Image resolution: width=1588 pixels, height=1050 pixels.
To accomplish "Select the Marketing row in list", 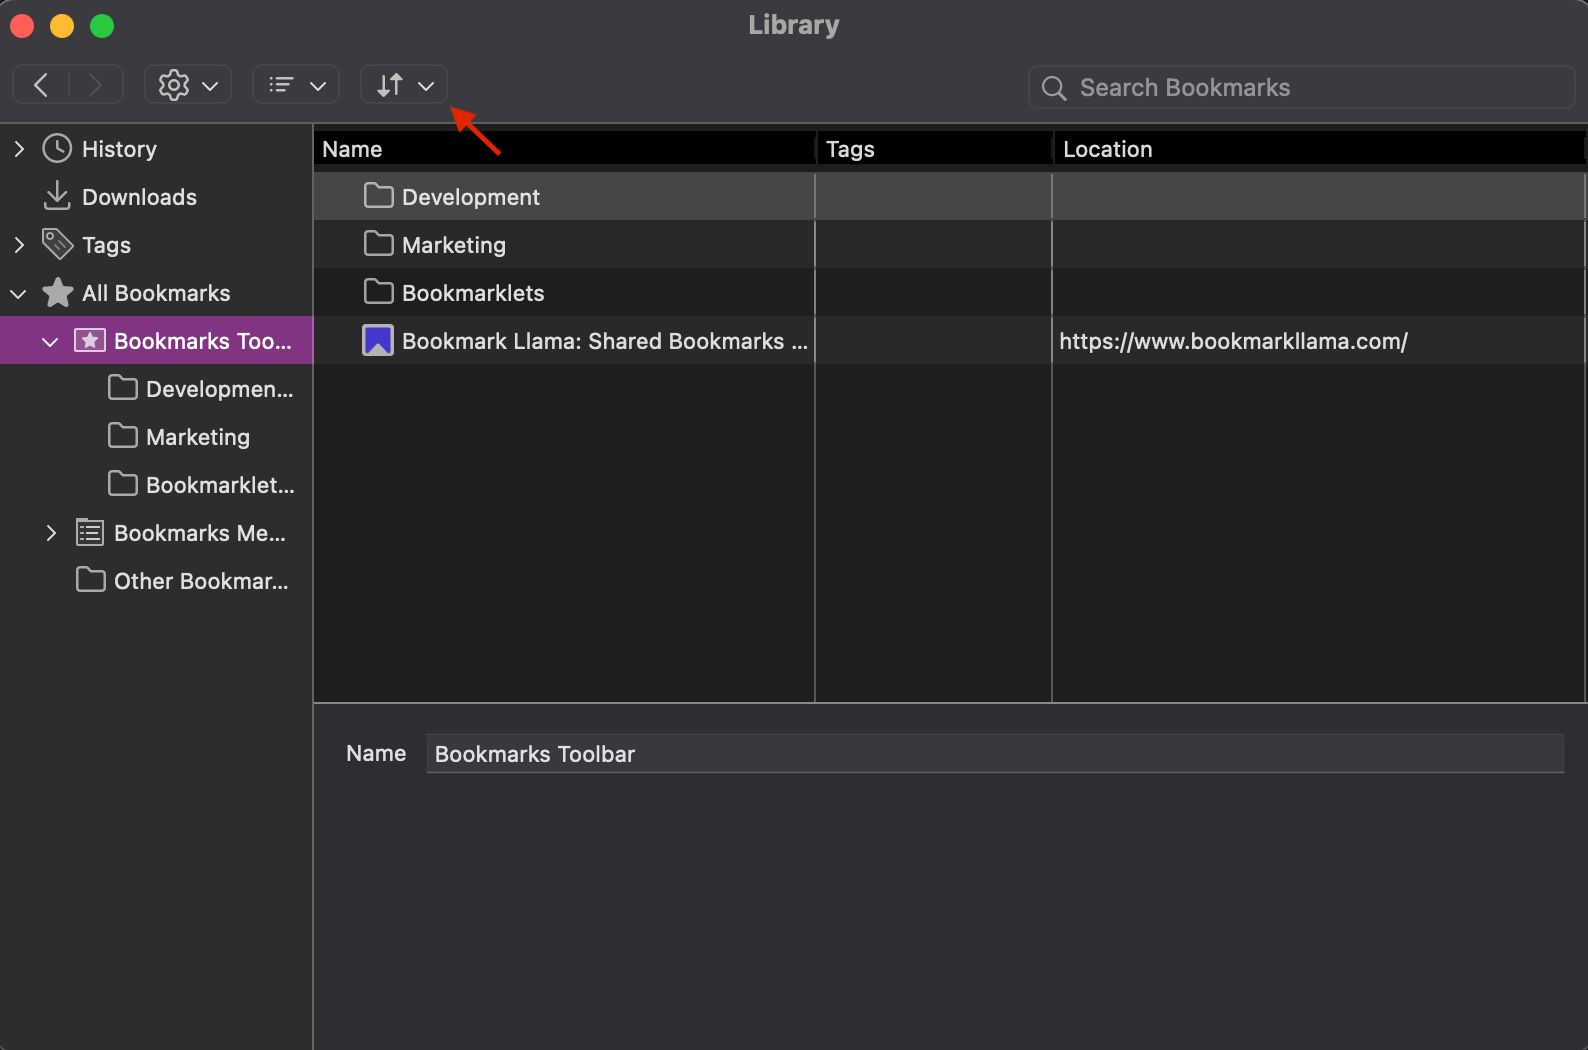I will pos(949,244).
